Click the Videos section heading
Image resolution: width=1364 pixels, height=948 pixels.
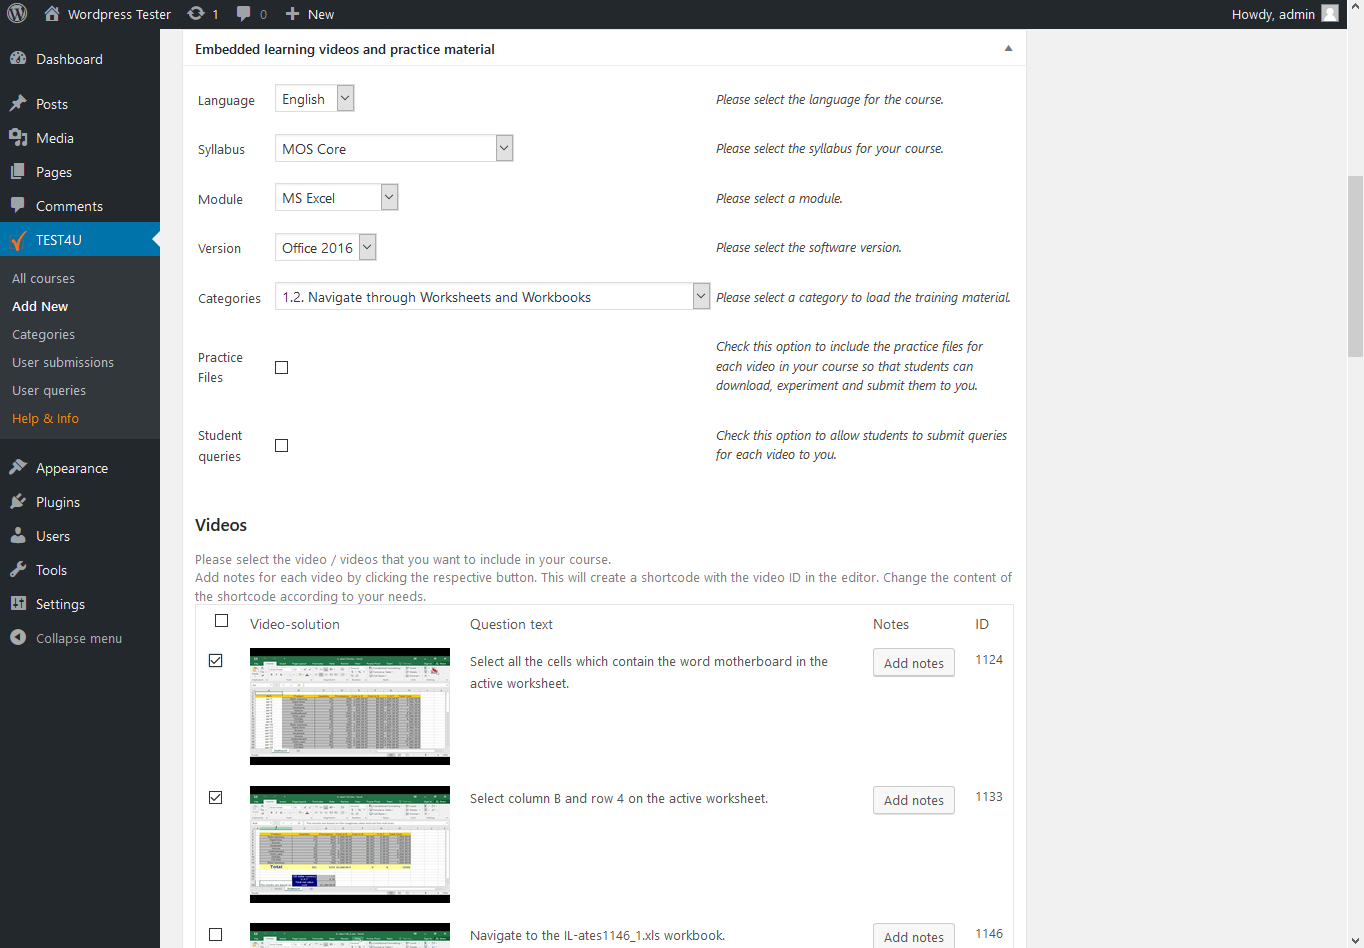221,525
